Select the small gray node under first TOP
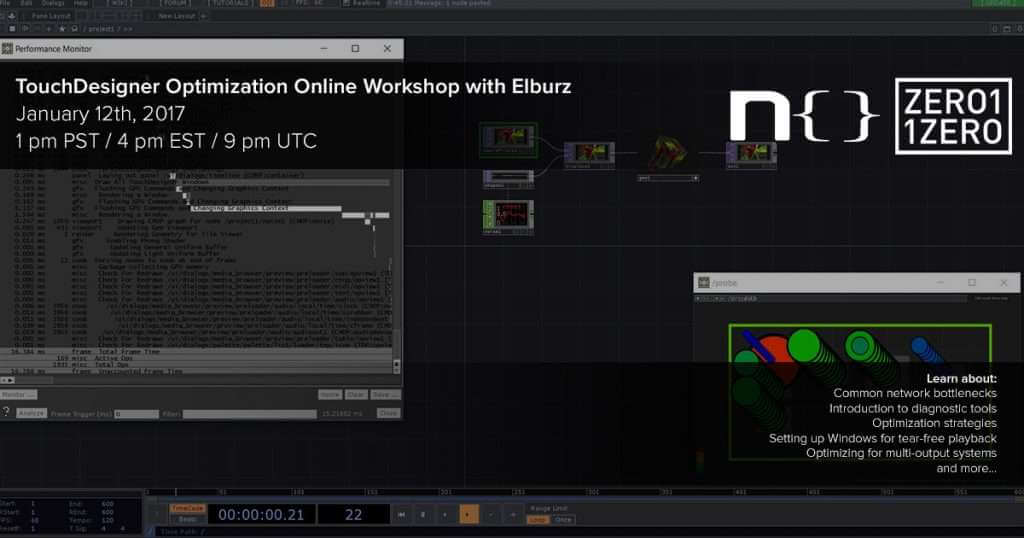 pyautogui.click(x=508, y=179)
